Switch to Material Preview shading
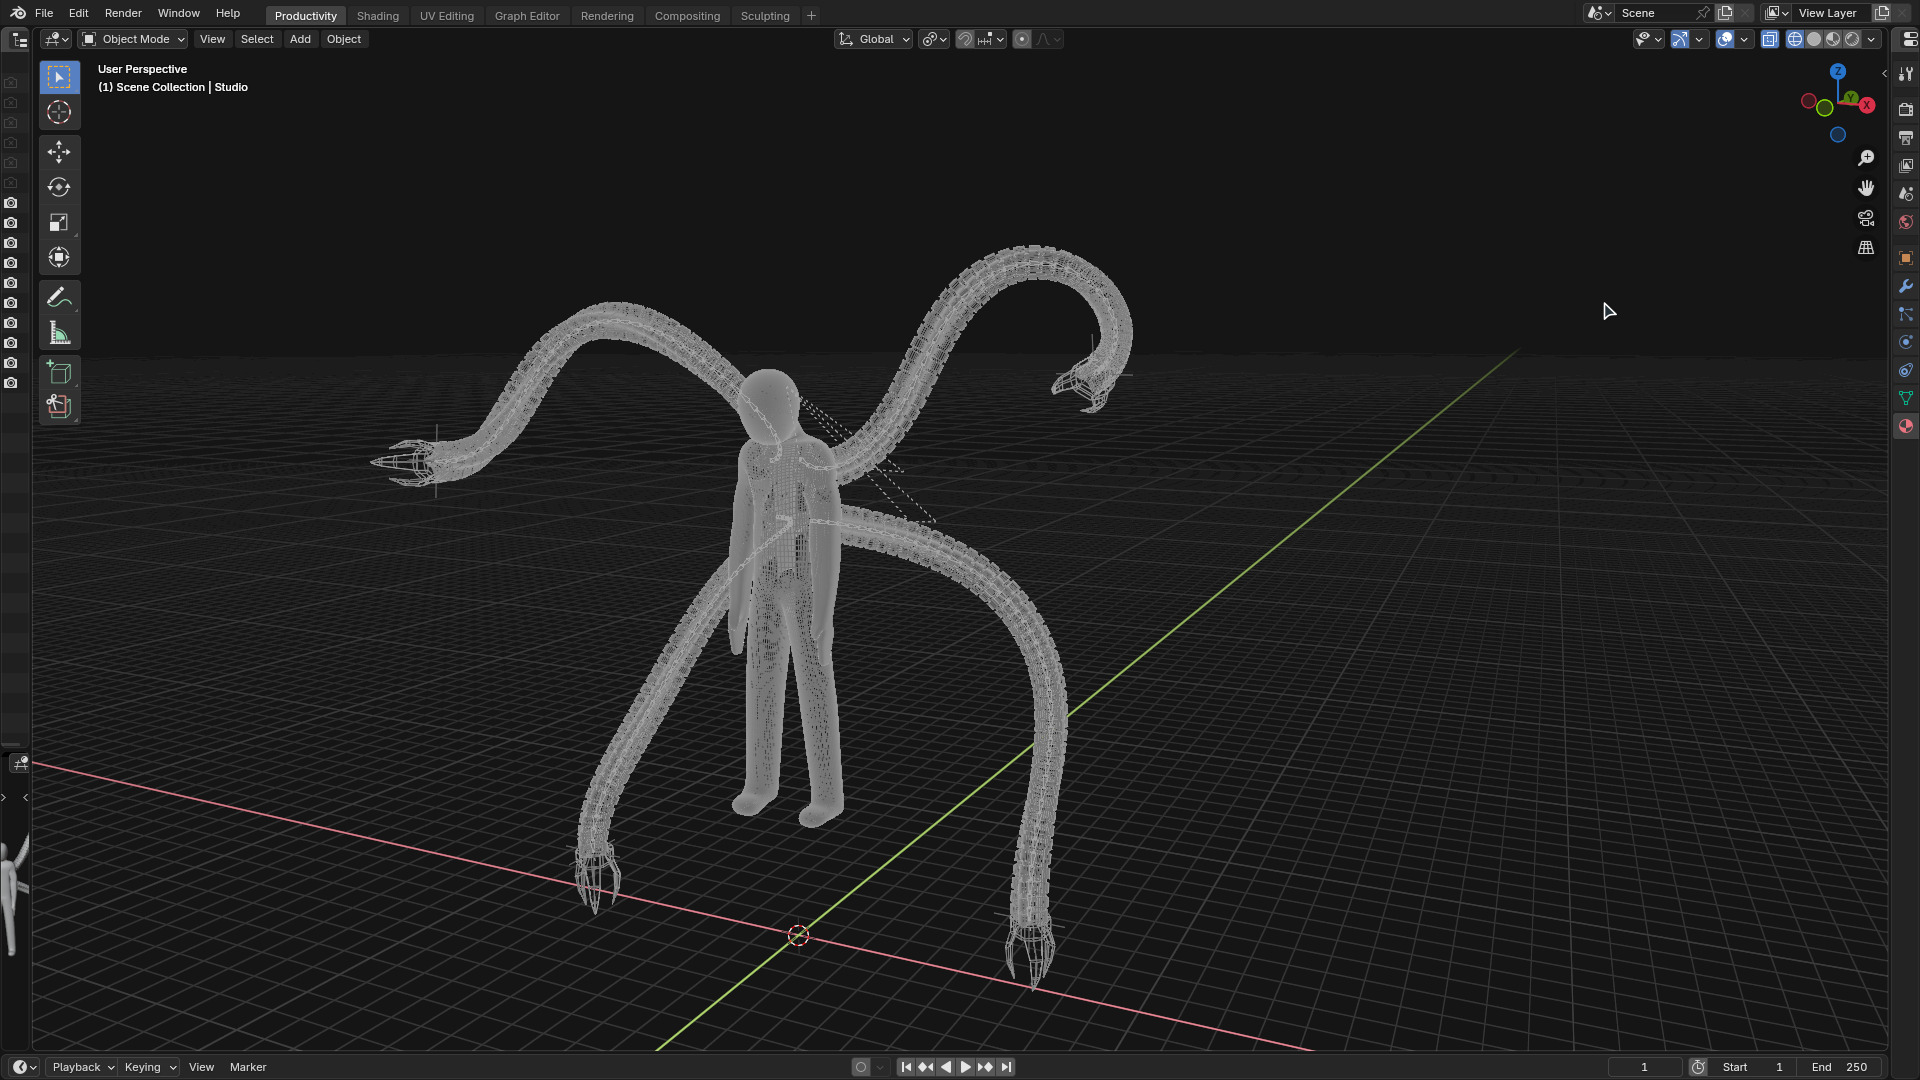Image resolution: width=1920 pixels, height=1080 pixels. point(1833,39)
